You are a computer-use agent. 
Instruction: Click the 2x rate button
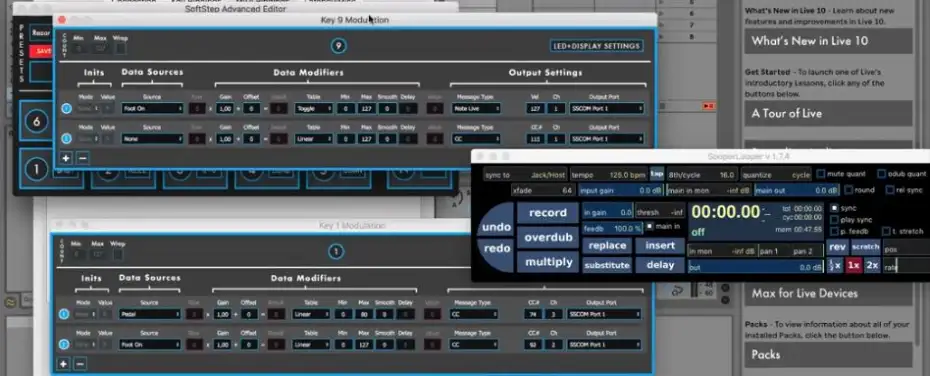click(x=872, y=265)
